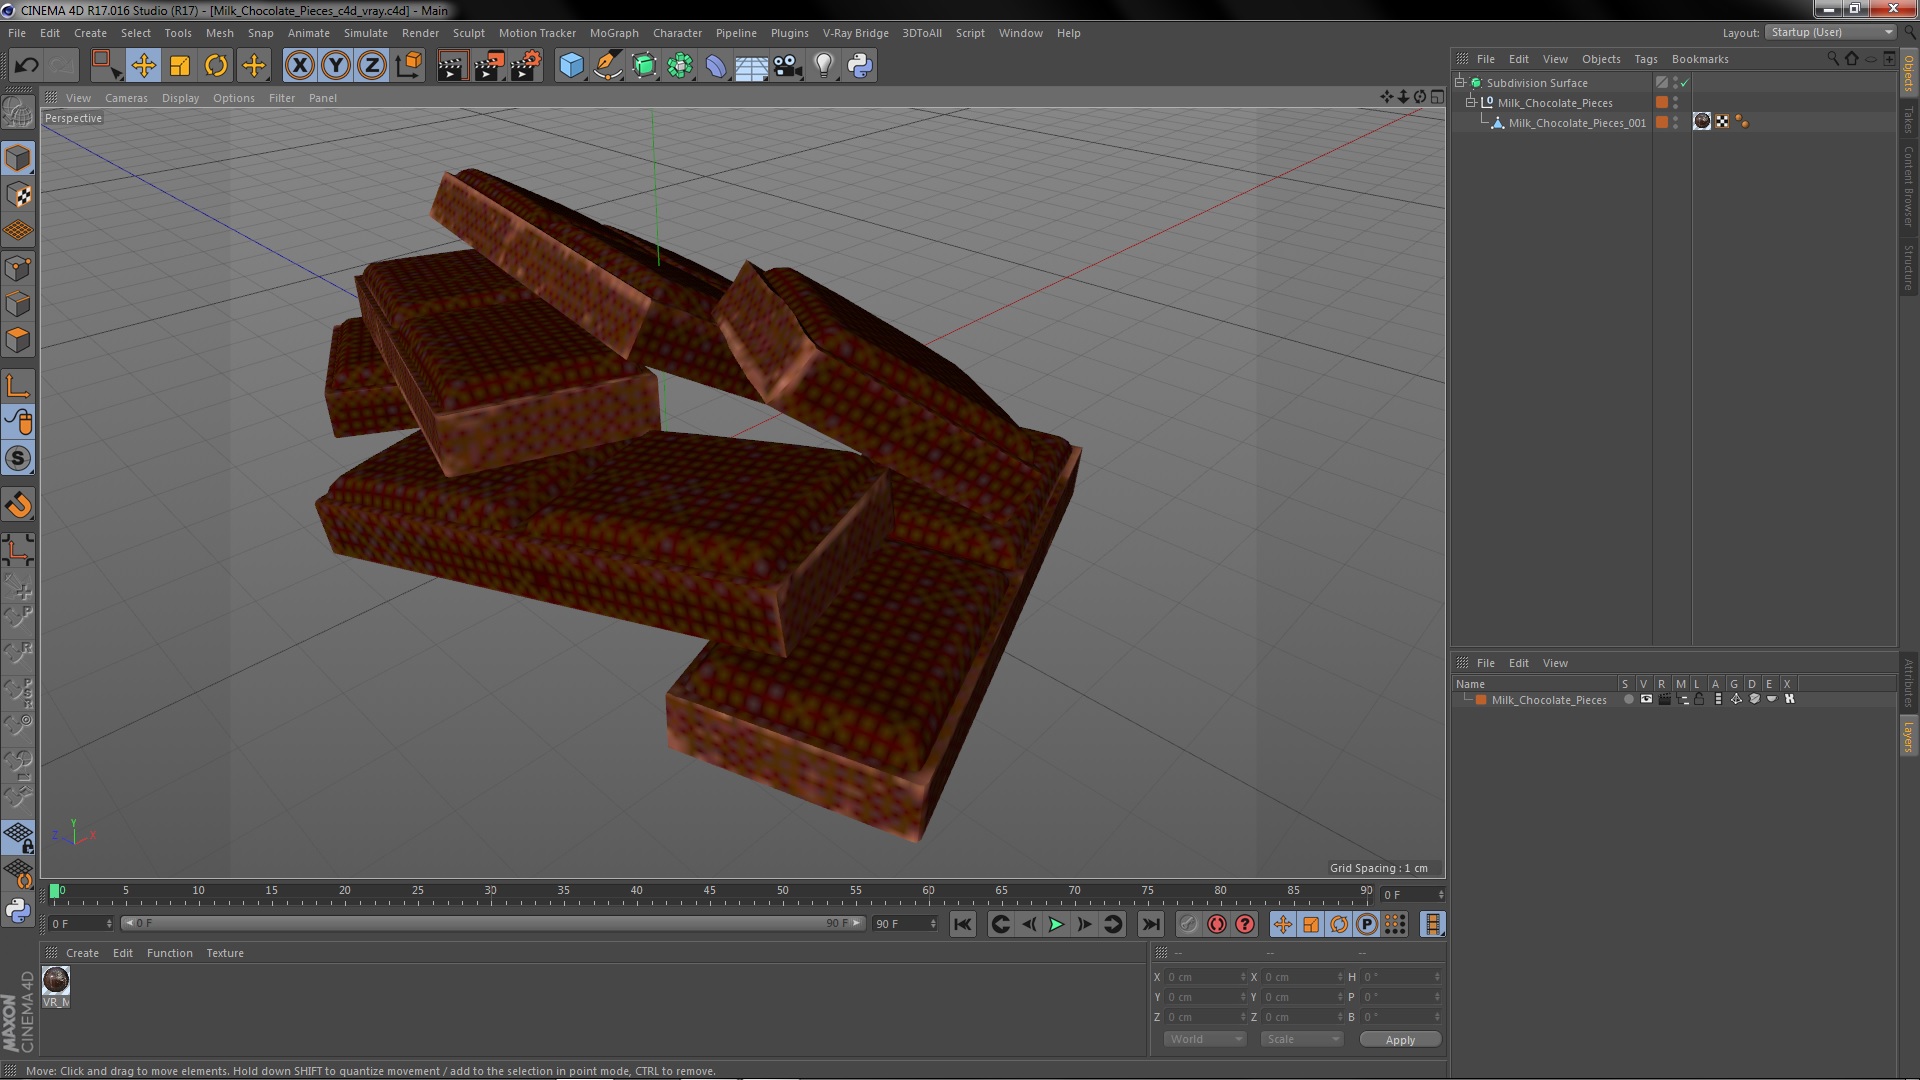Click layer color swatch in Layers panel
Viewport: 1920px width, 1080px height.
[x=1481, y=700]
